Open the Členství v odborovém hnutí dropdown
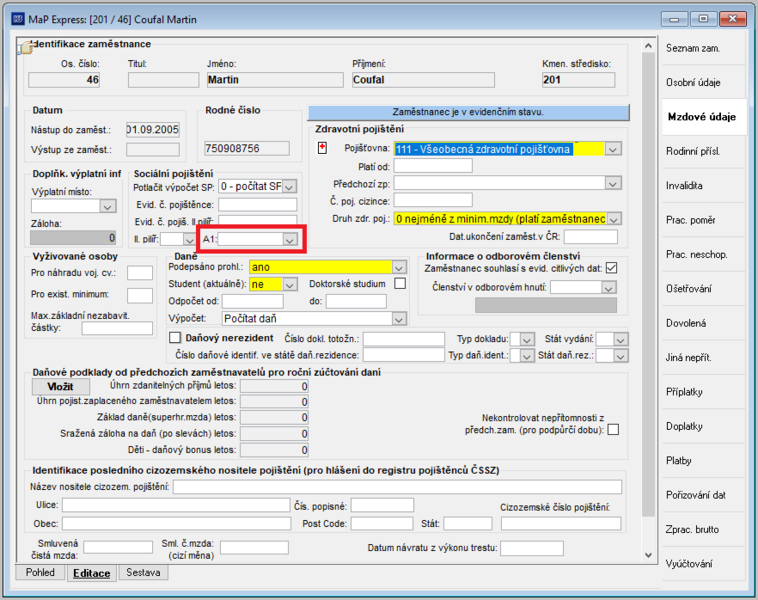This screenshot has width=758, height=600. click(x=608, y=288)
